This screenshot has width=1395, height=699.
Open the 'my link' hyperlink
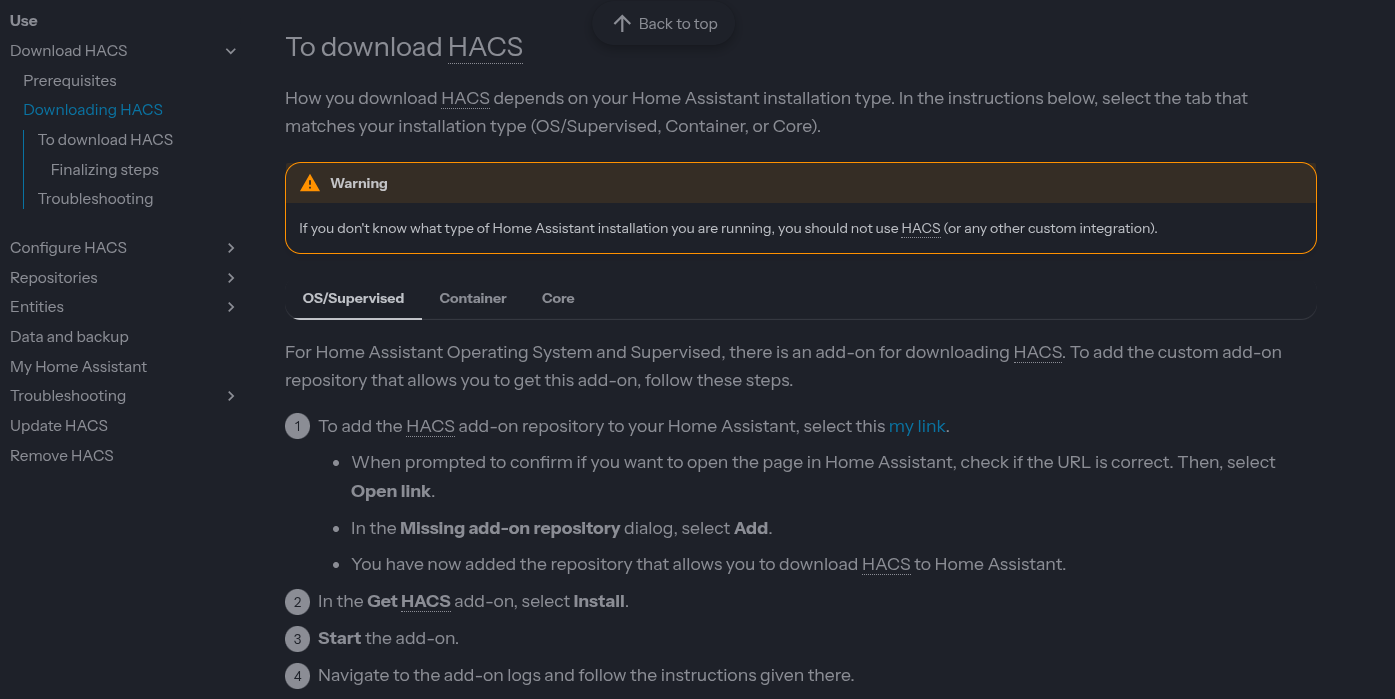tap(916, 426)
